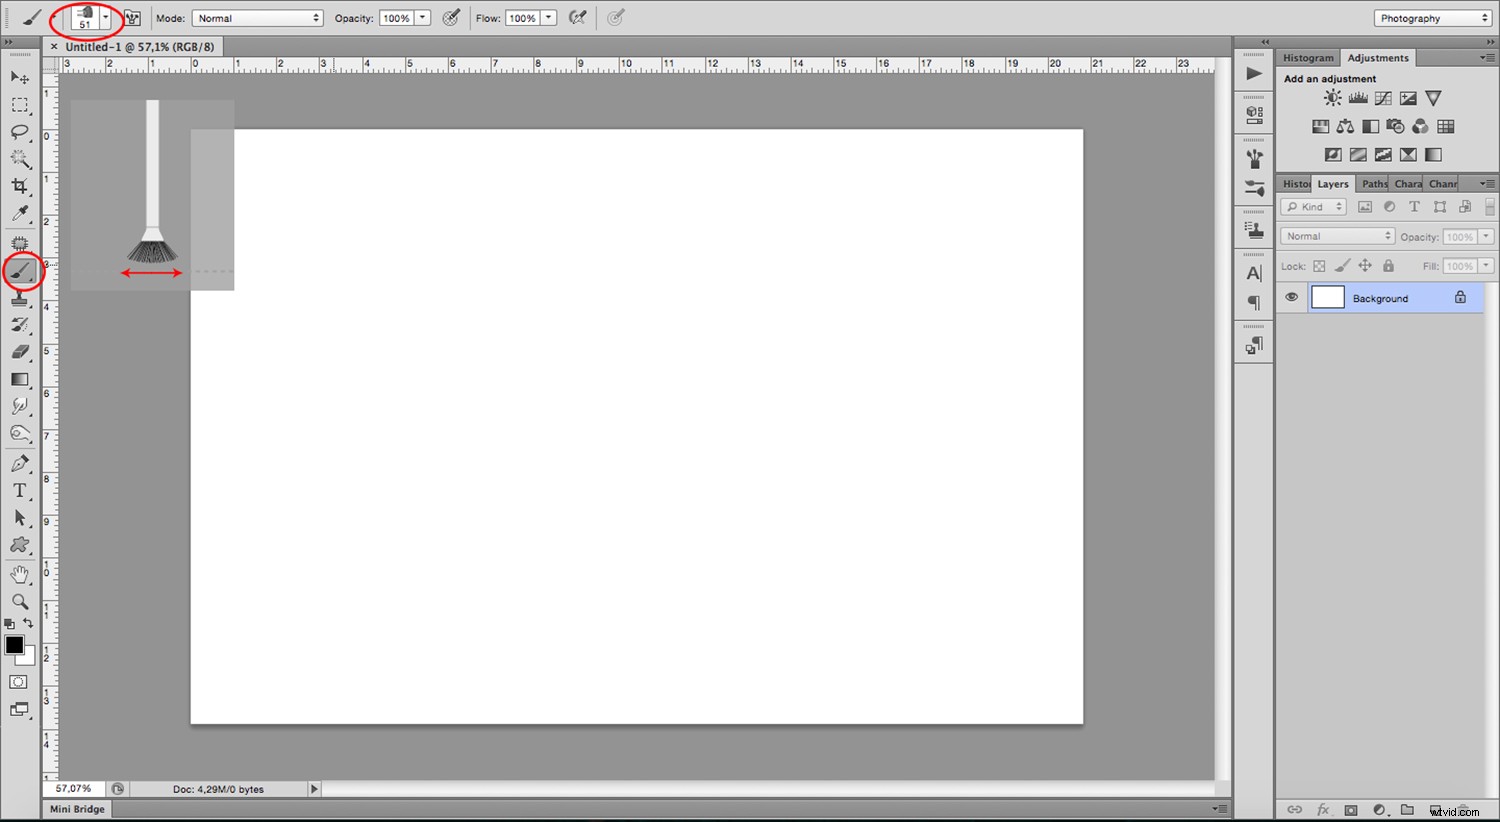This screenshot has width=1500, height=822.
Task: Toggle the Brush panel button
Action: point(132,18)
